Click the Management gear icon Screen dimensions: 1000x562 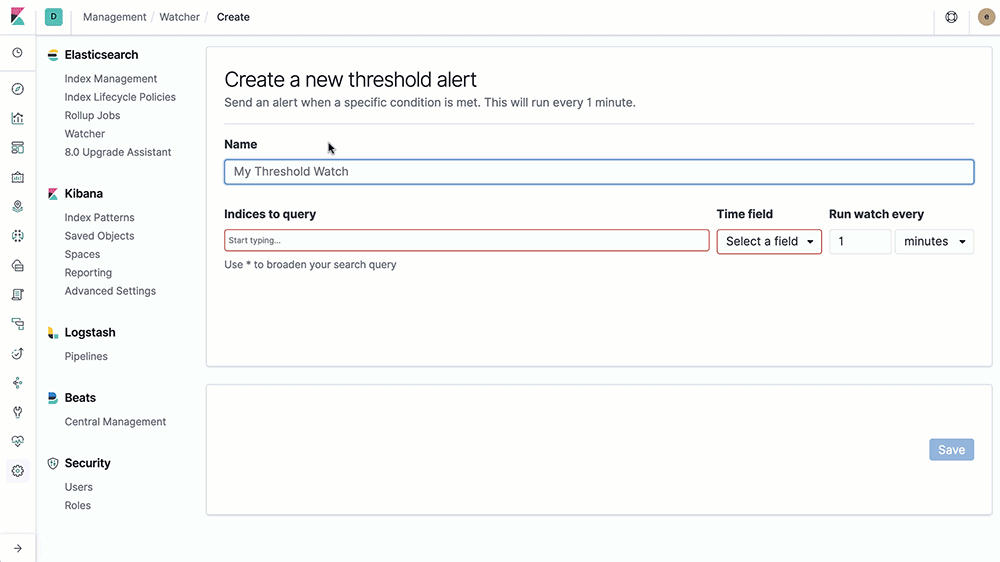pyautogui.click(x=18, y=471)
